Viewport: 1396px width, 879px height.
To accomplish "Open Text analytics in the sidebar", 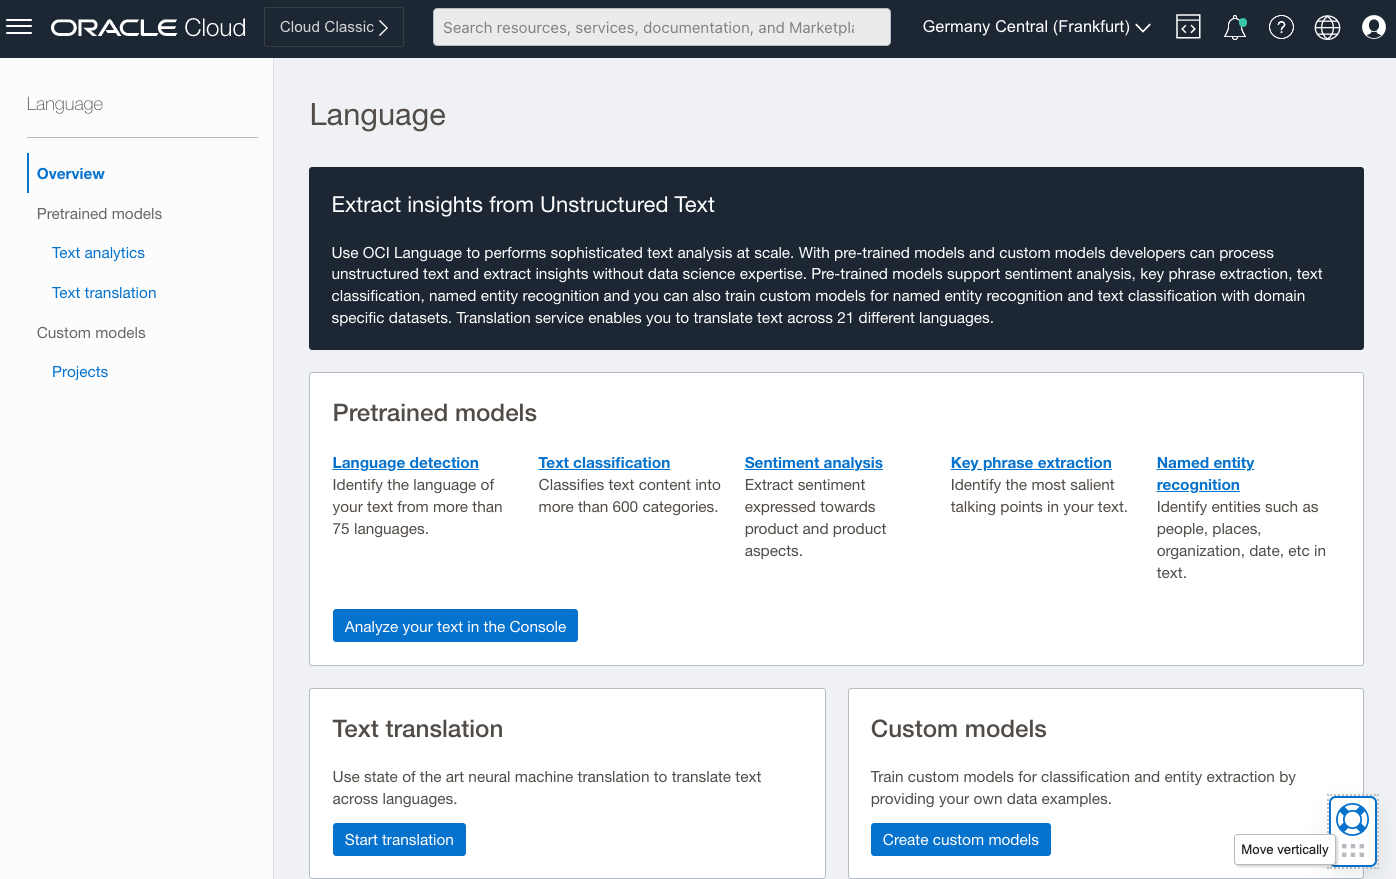I will (x=98, y=253).
